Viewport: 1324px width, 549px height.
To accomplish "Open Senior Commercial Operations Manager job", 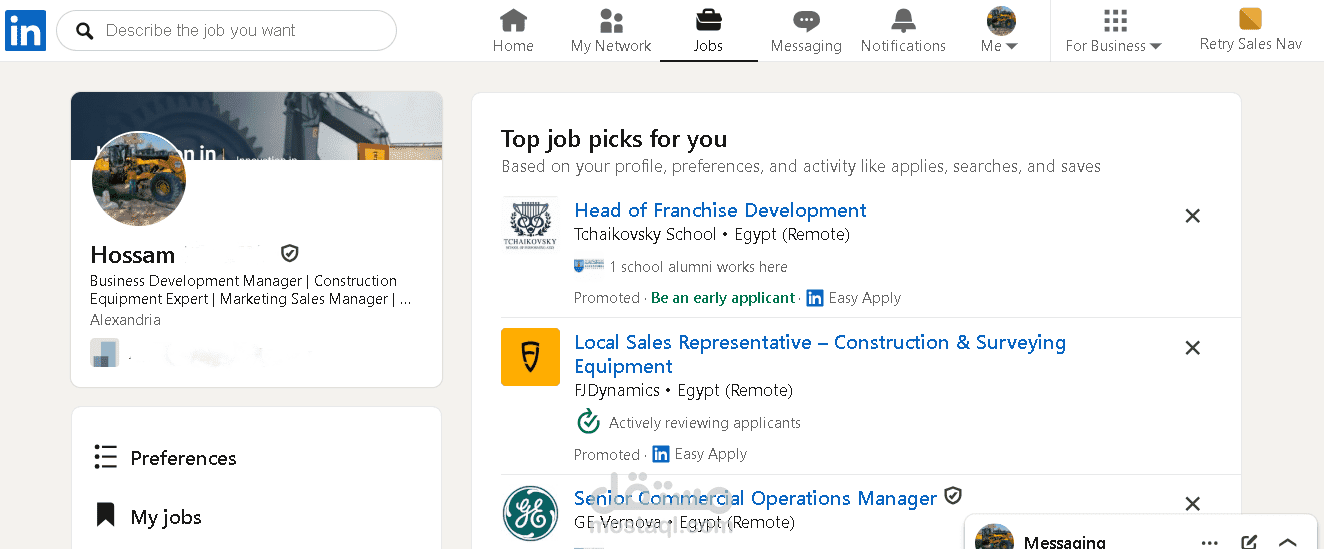I will coord(755,498).
